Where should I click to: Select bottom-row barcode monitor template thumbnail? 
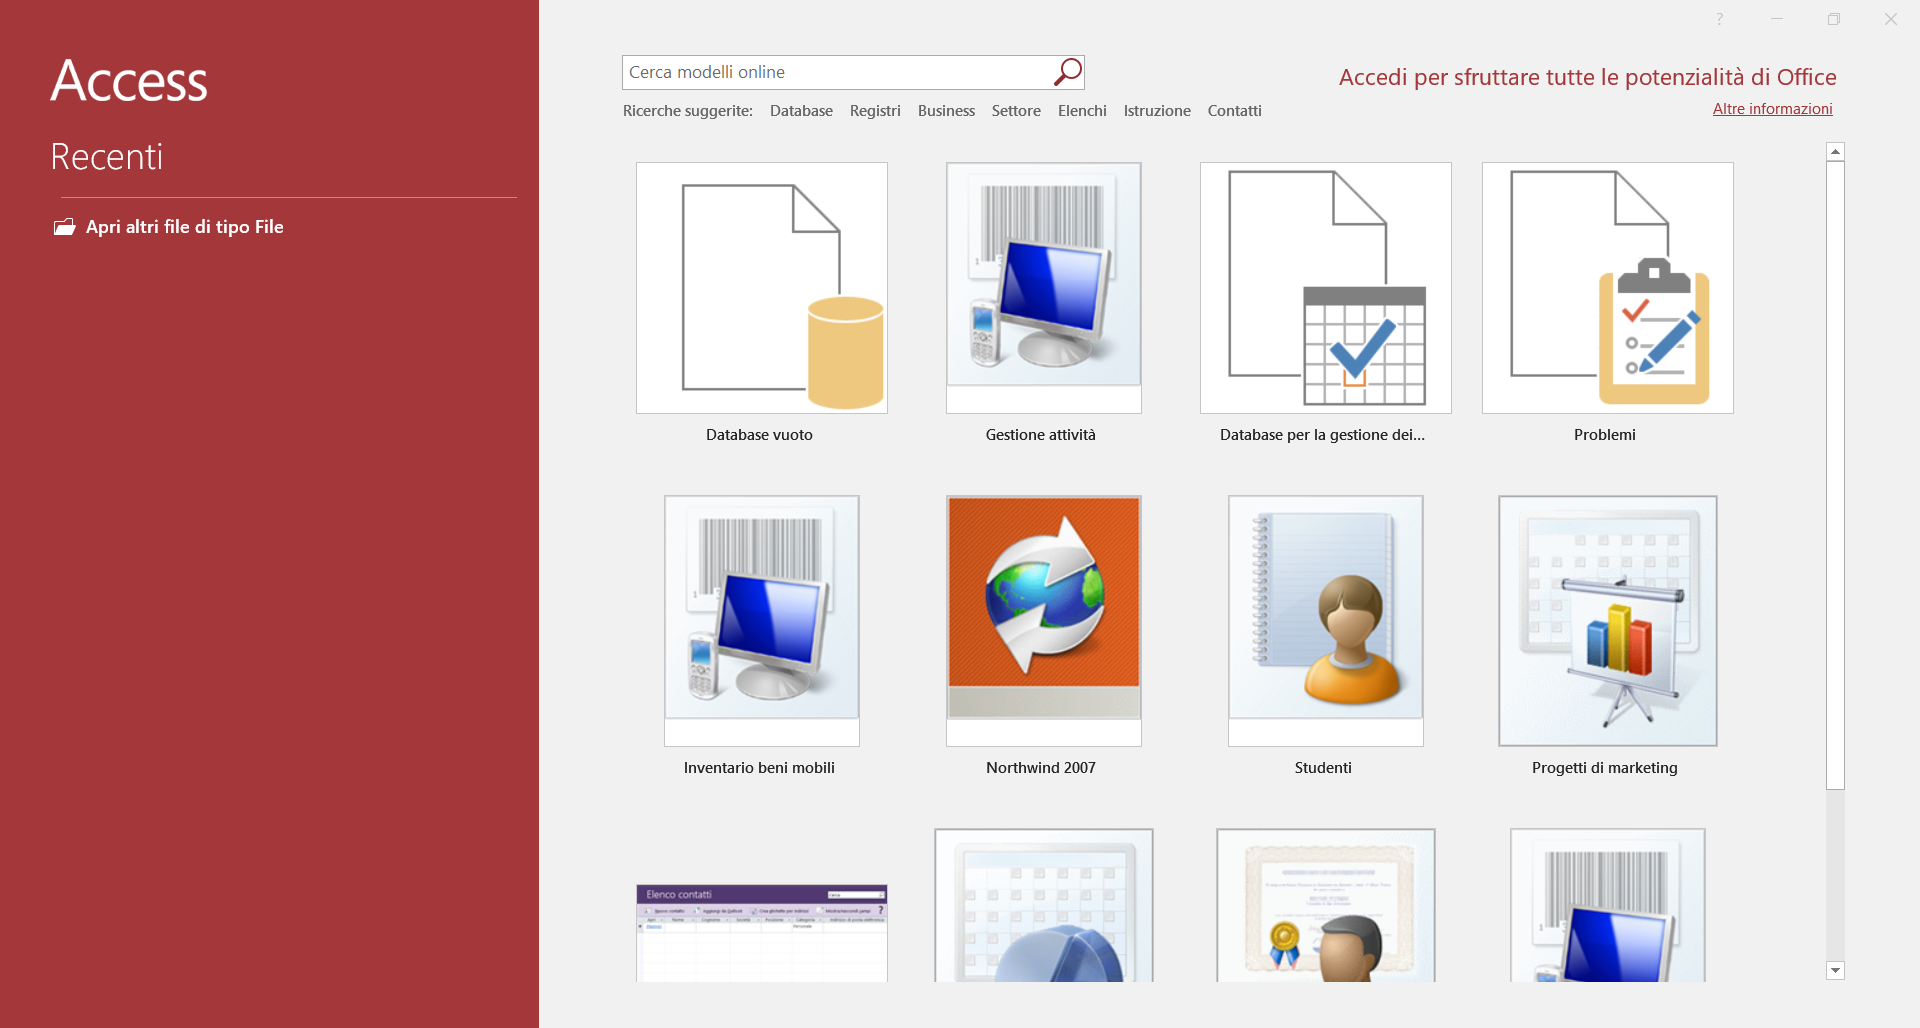click(1607, 905)
